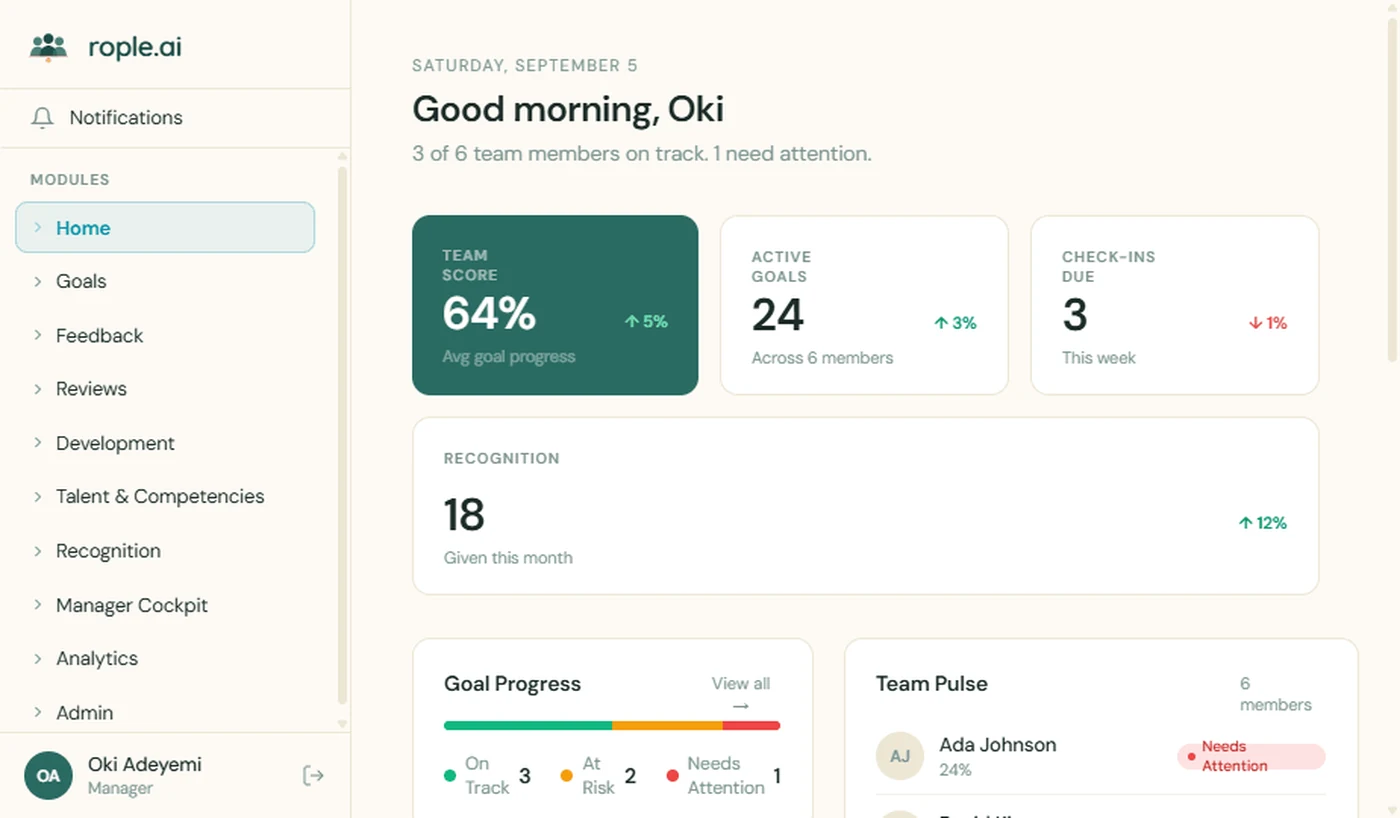Open the Reviews module

coord(165,389)
